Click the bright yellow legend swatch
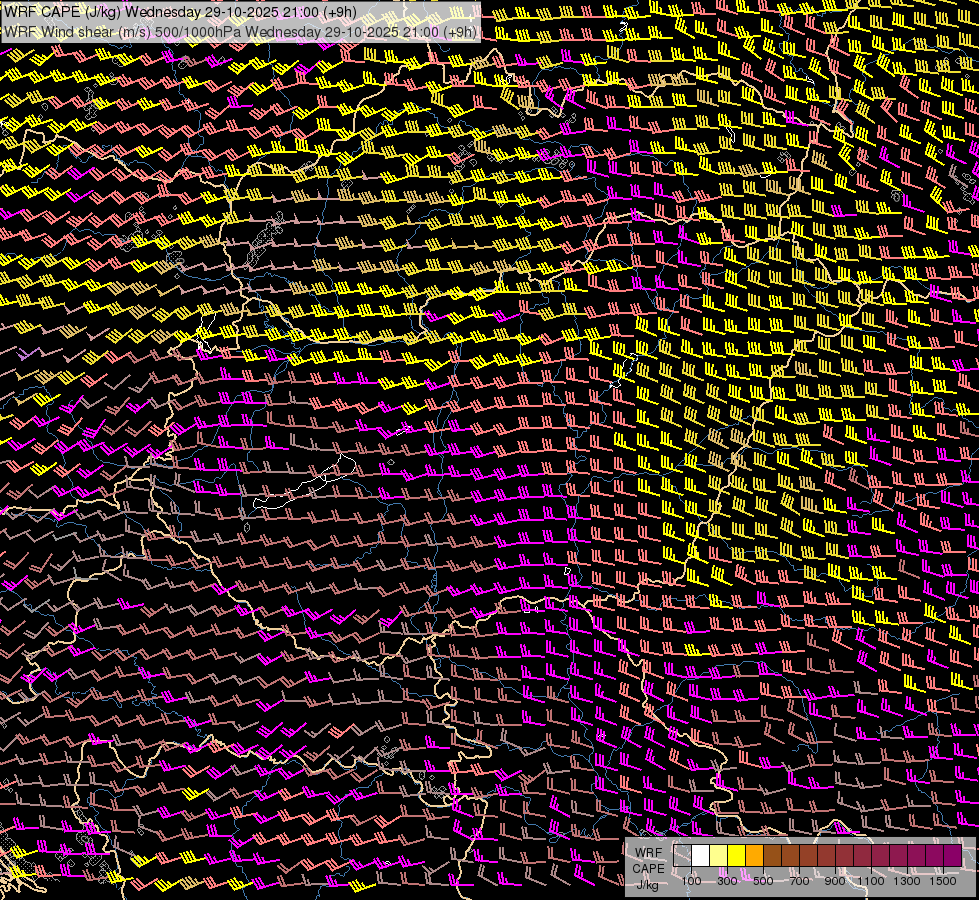Viewport: 979px width, 900px height. (x=736, y=855)
